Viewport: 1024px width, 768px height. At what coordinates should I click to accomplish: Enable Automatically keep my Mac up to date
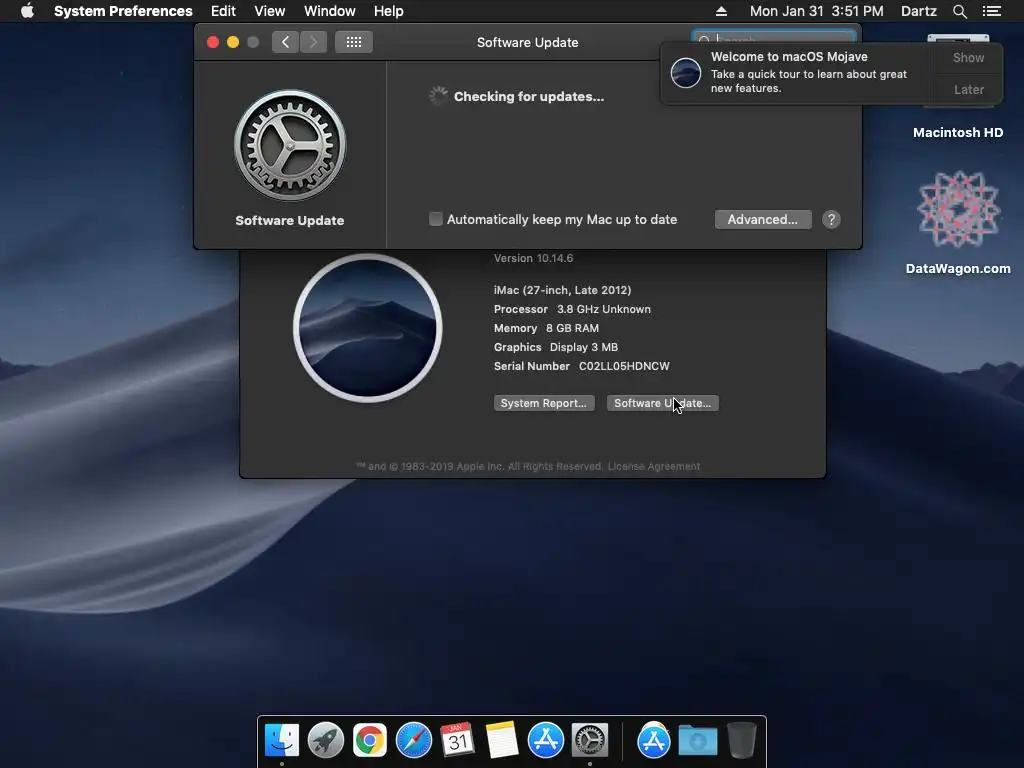click(436, 219)
